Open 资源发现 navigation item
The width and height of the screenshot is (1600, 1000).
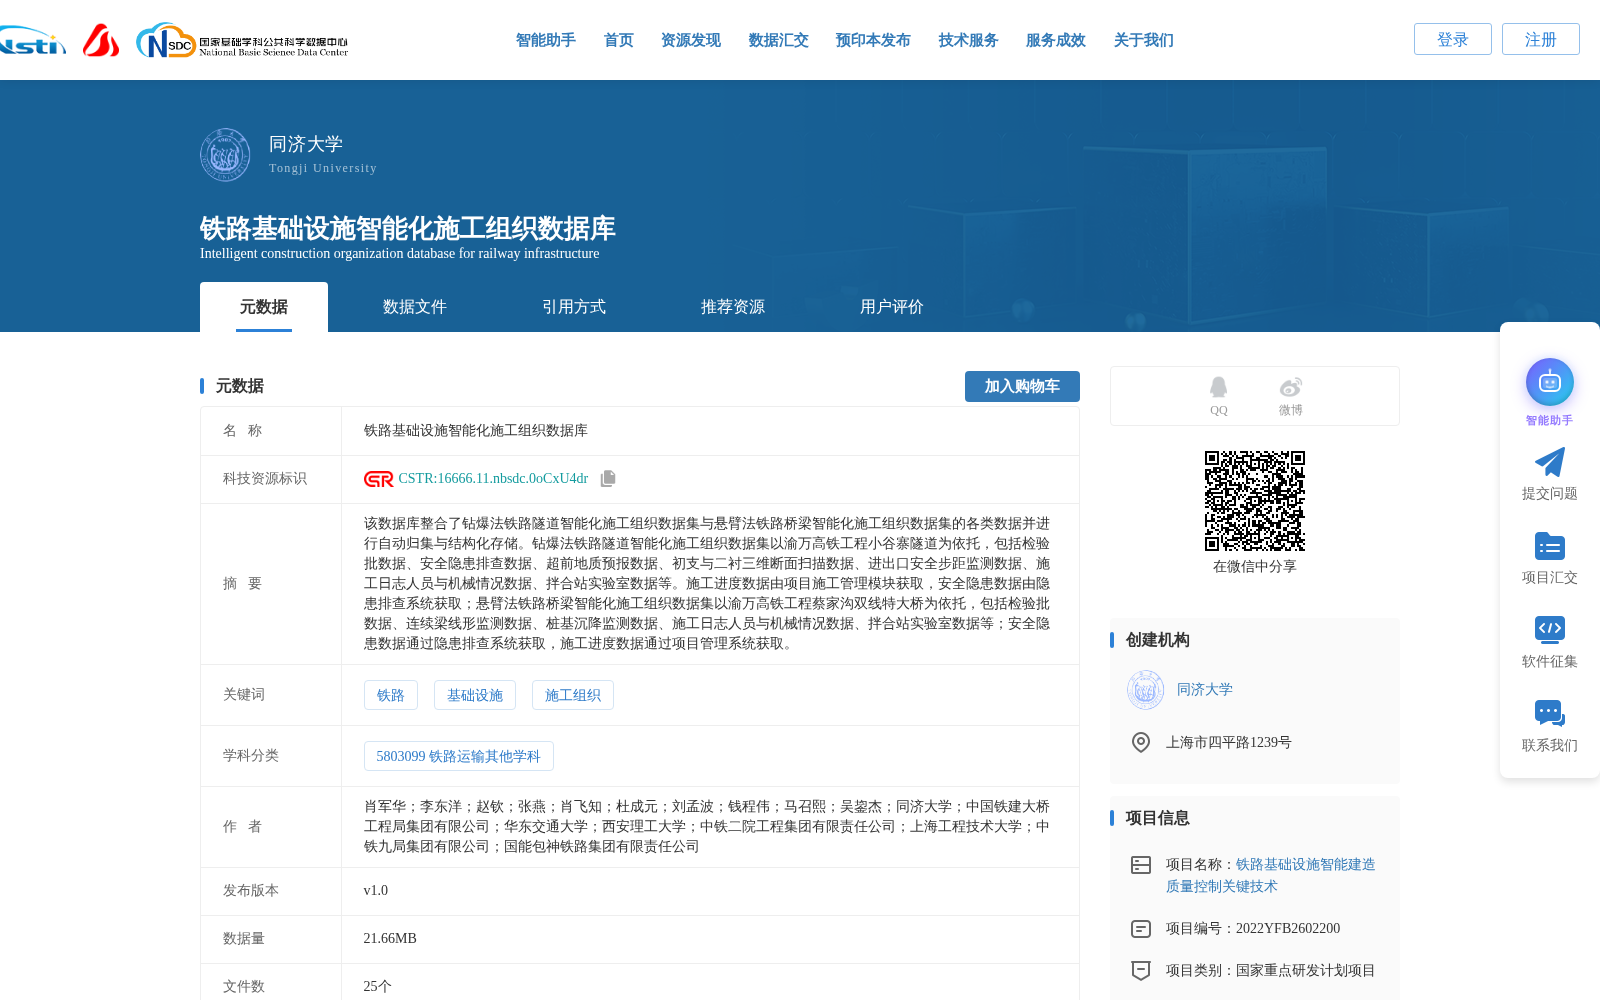[690, 40]
